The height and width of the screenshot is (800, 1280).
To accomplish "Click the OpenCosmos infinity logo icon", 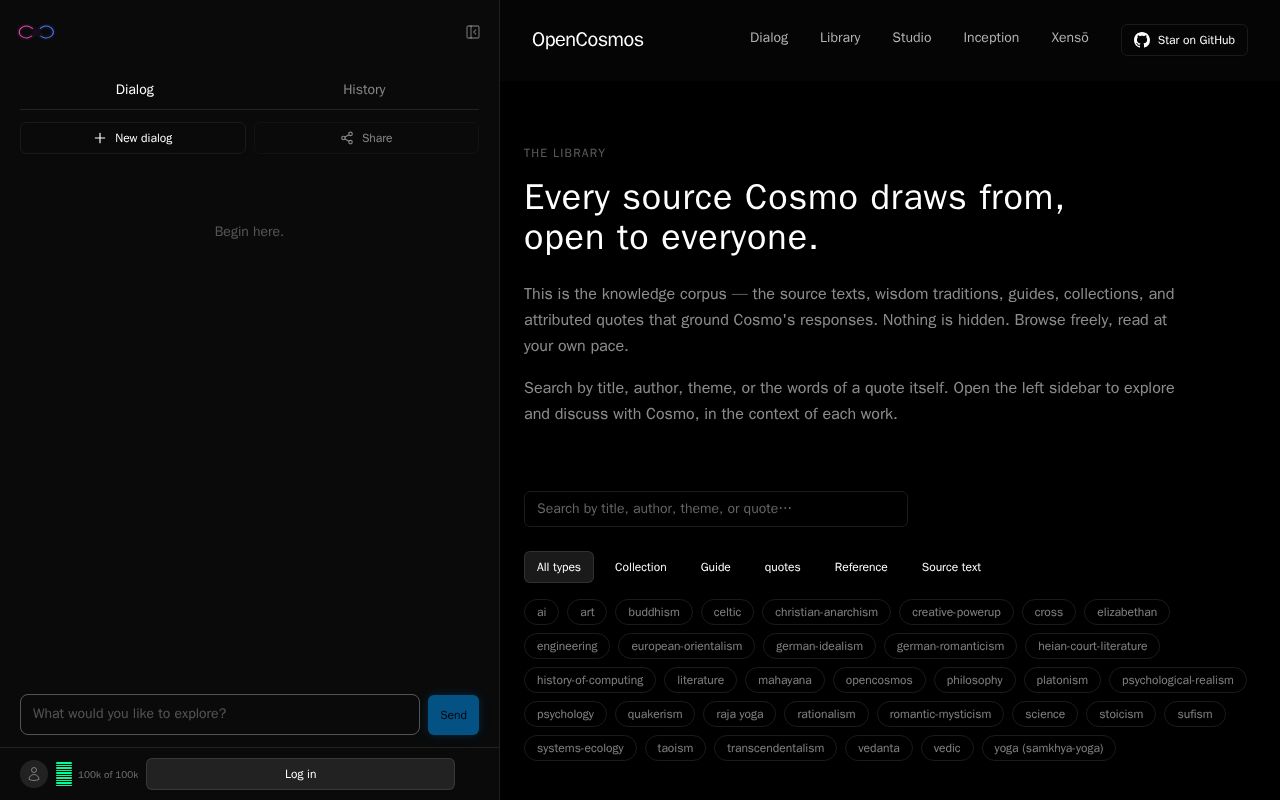I will (x=36, y=32).
